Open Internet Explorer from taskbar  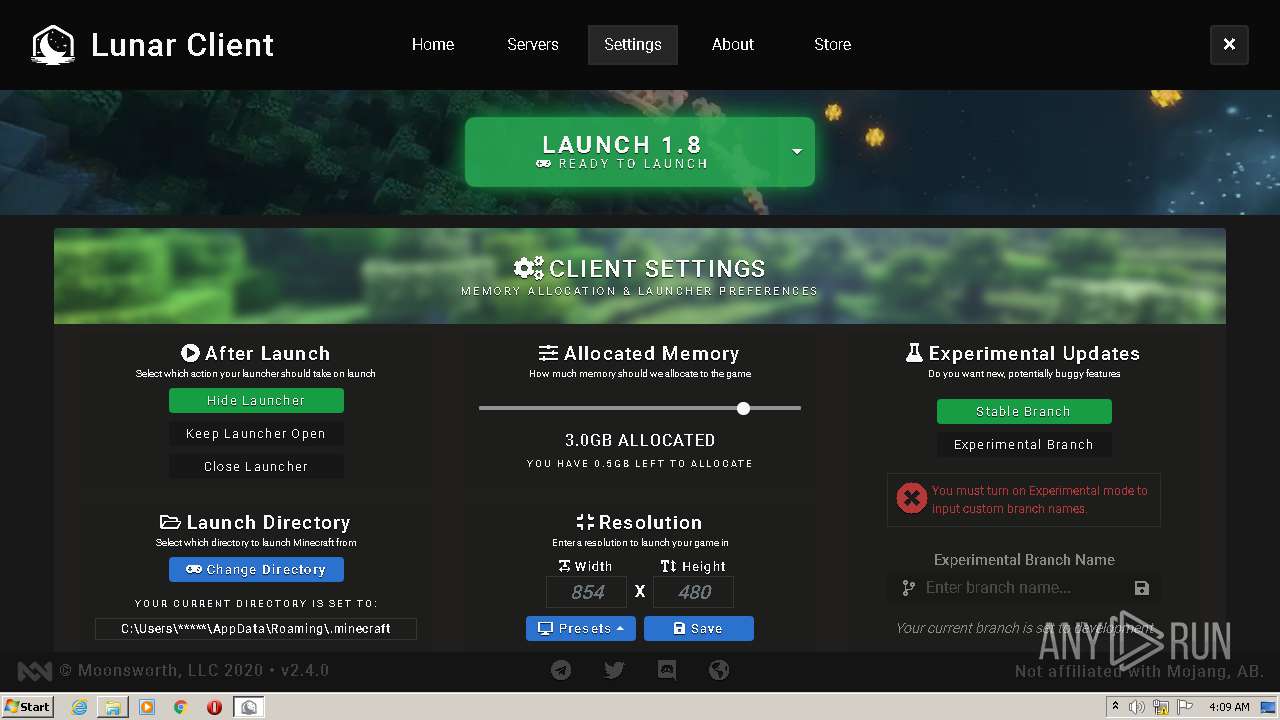(79, 707)
